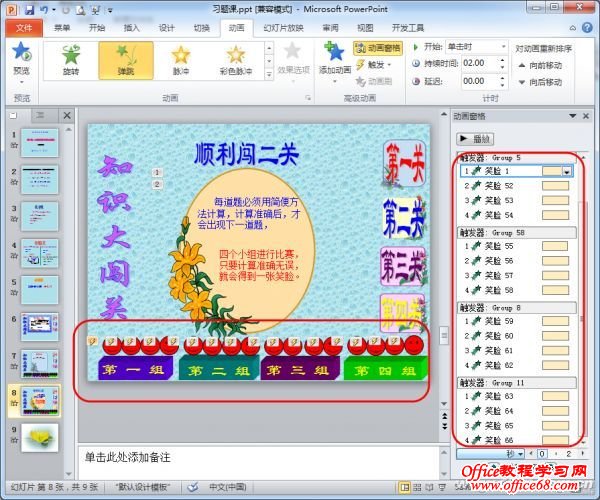Close the slide thumbnail pane
The width and height of the screenshot is (600, 500).
click(67, 115)
